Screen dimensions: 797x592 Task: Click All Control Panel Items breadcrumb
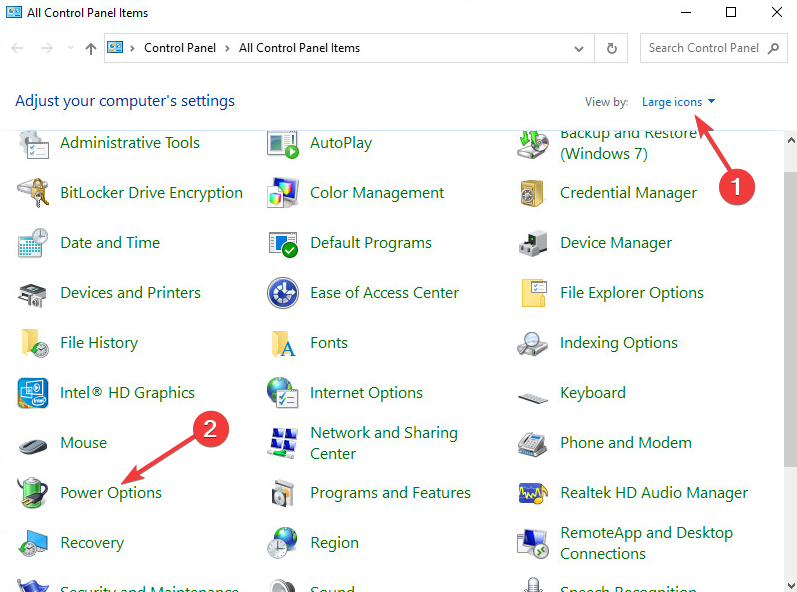pyautogui.click(x=299, y=48)
